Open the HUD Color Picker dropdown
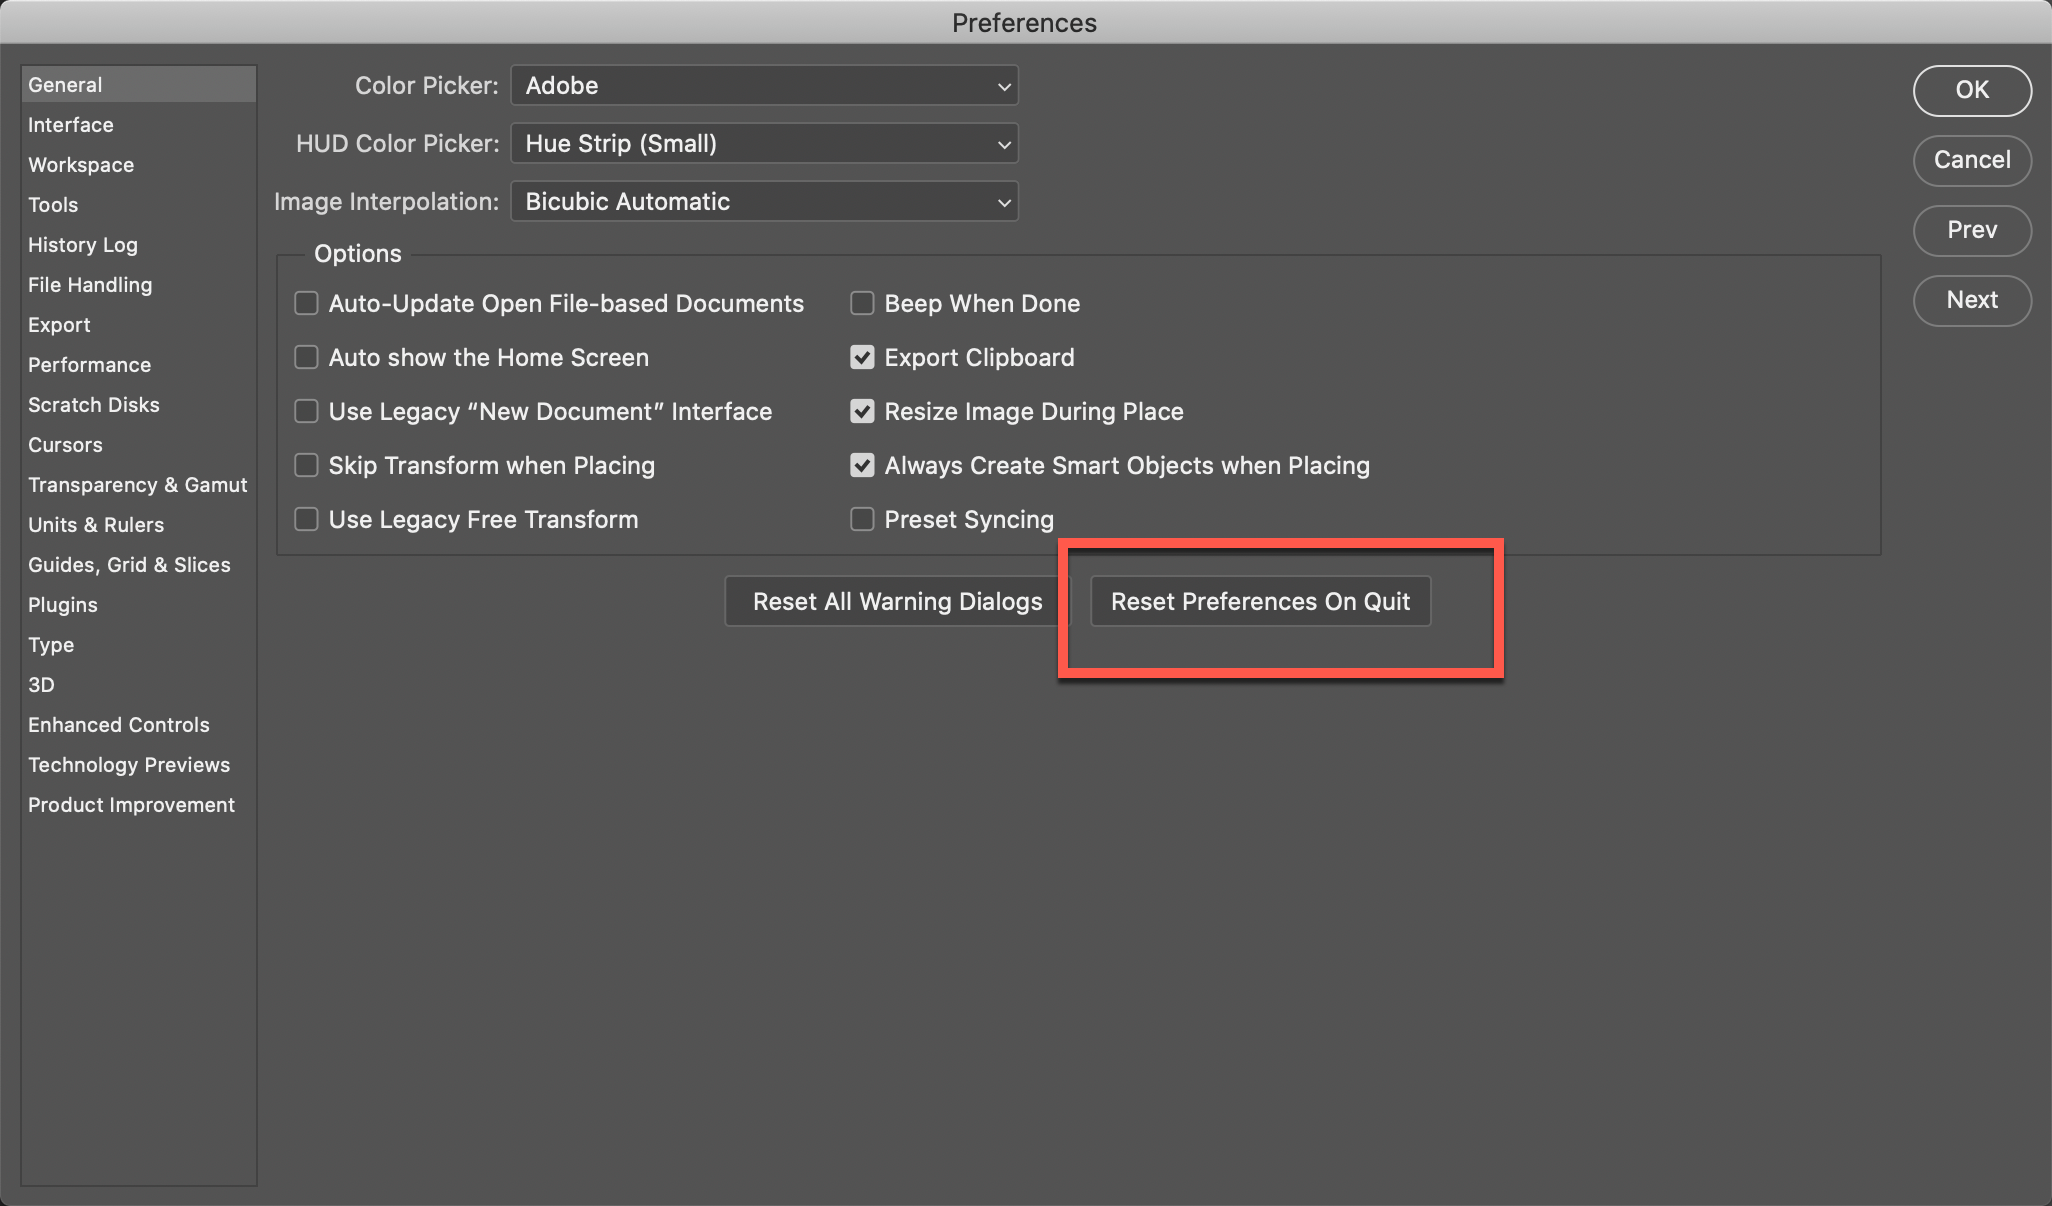 [x=763, y=143]
